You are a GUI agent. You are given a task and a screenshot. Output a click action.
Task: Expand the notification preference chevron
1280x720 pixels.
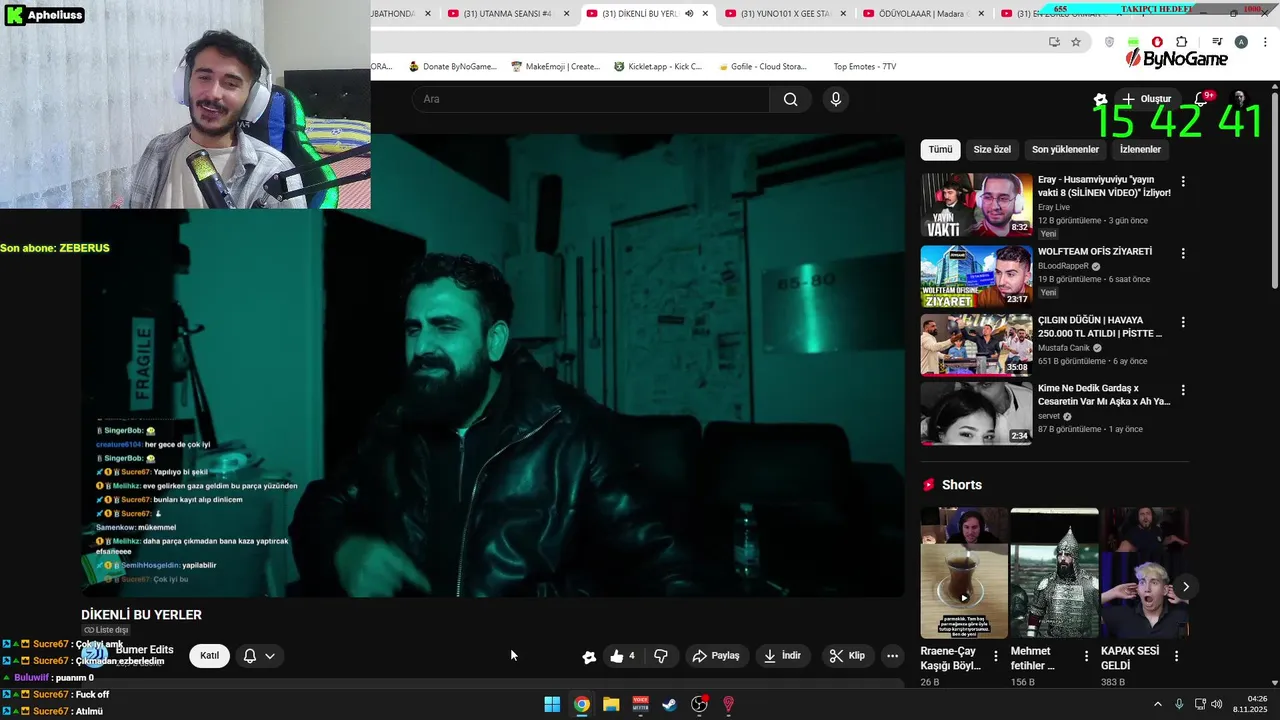click(270, 656)
